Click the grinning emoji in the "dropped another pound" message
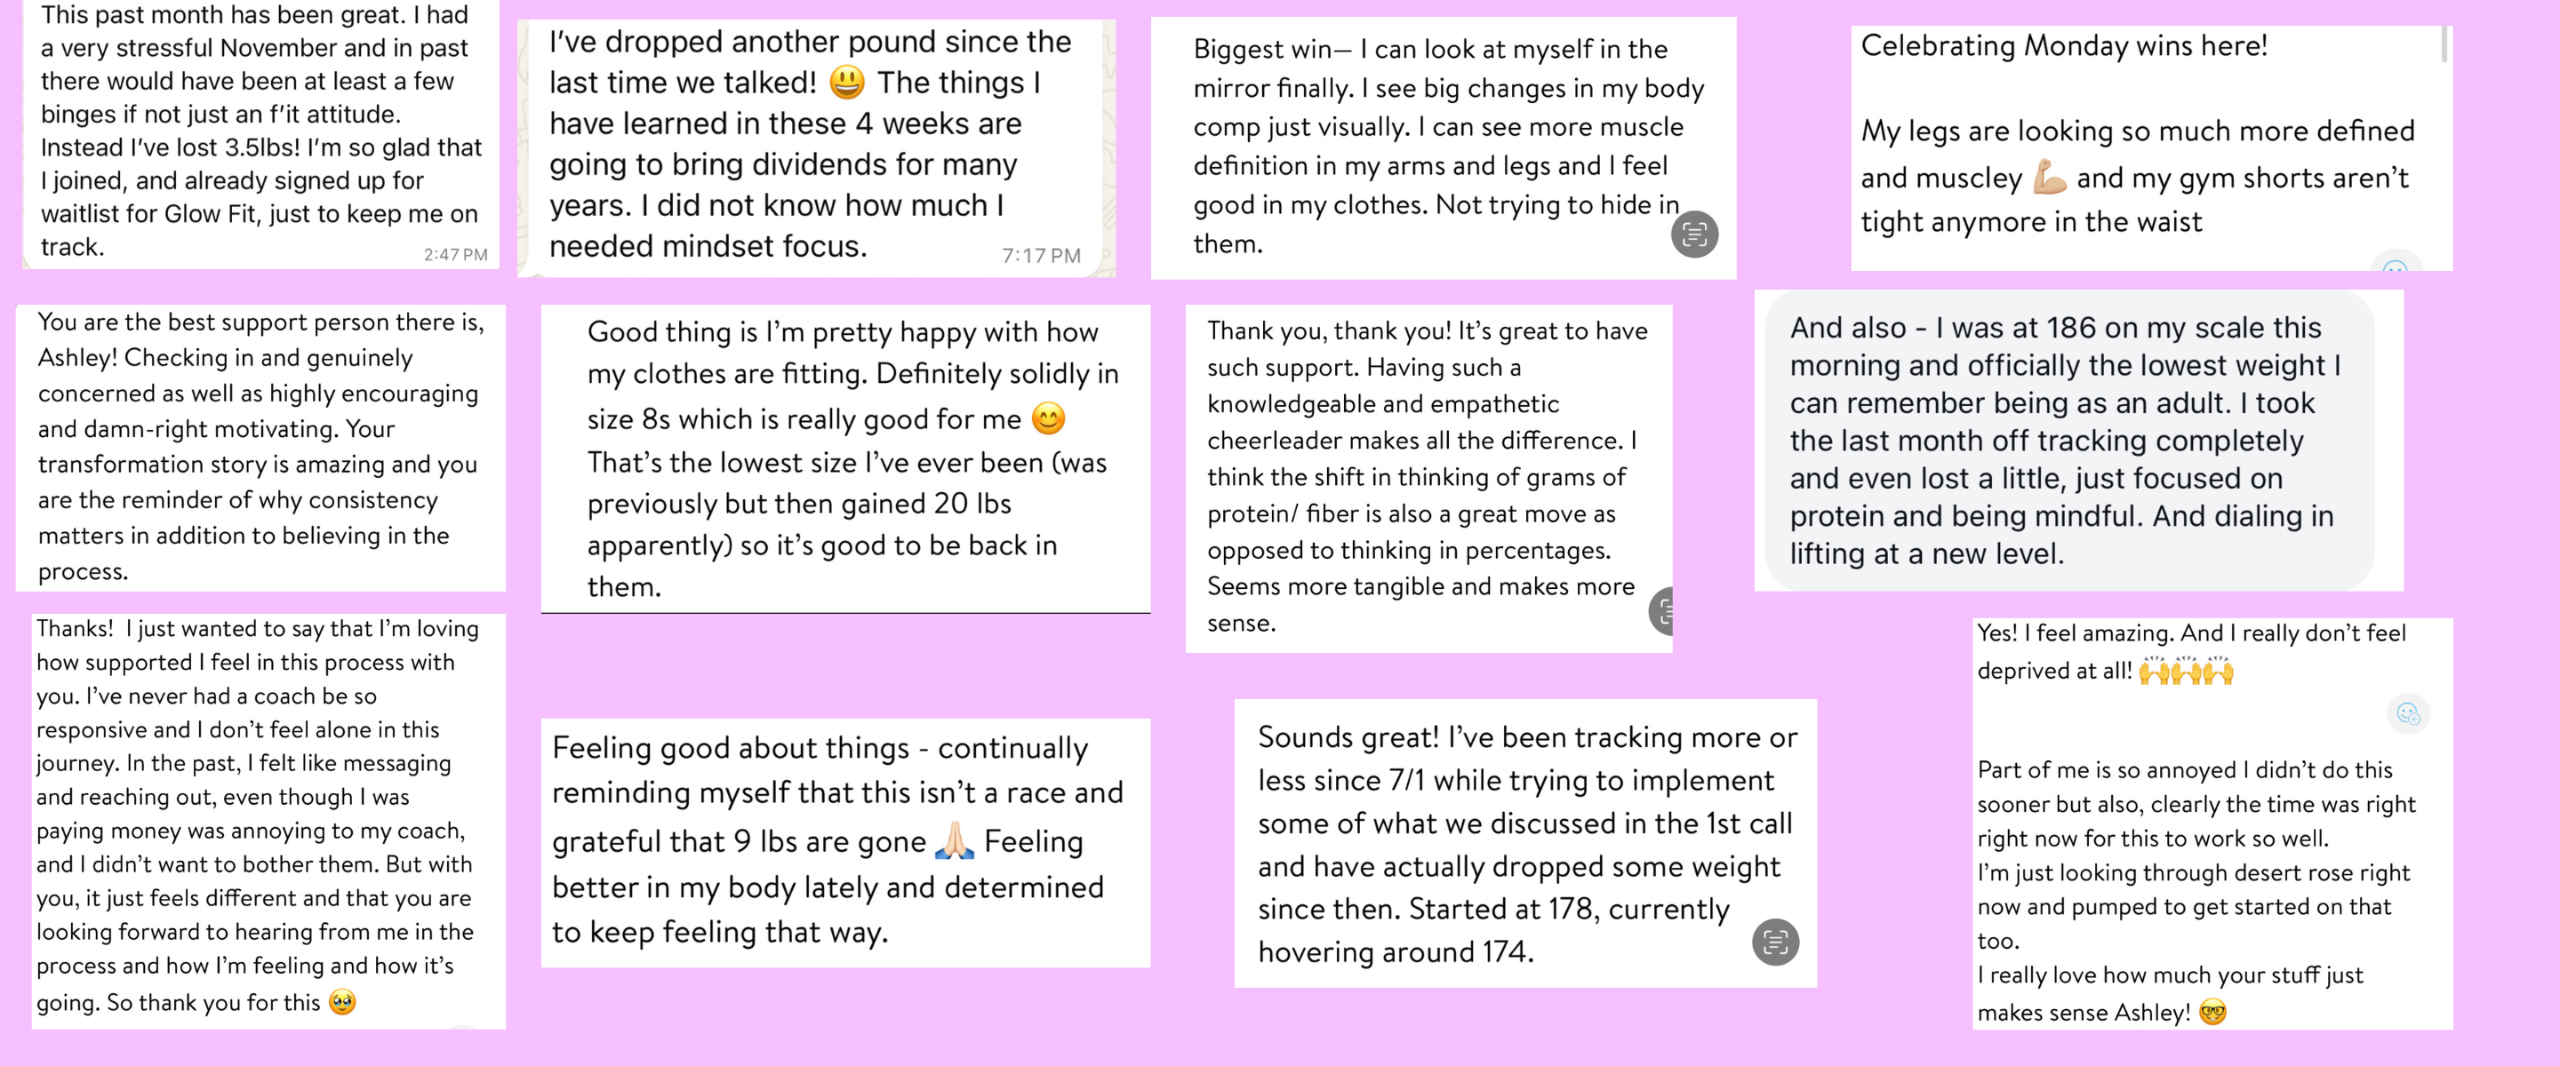Screen dimensions: 2560x1066 coord(846,82)
